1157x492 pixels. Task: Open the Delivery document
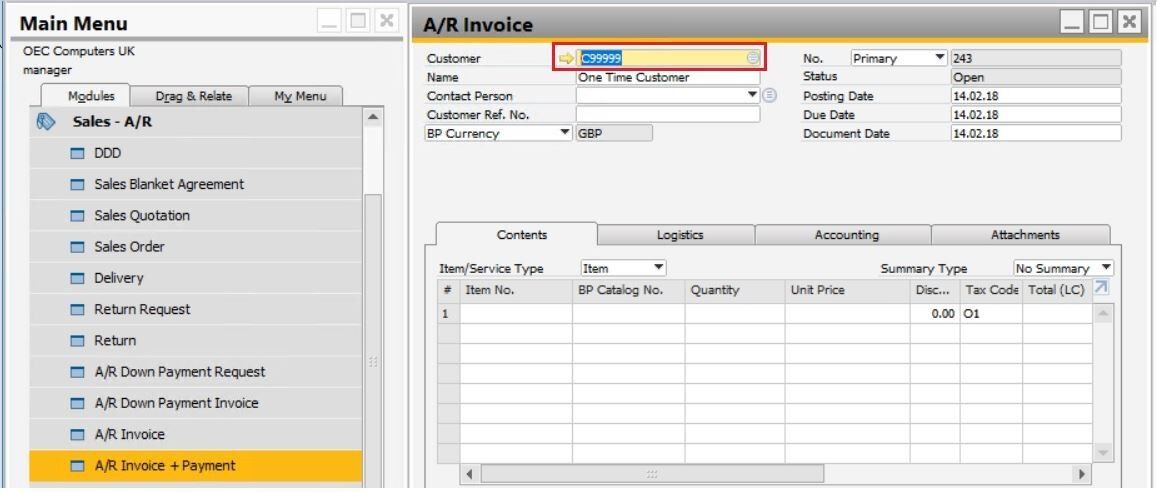(x=196, y=278)
